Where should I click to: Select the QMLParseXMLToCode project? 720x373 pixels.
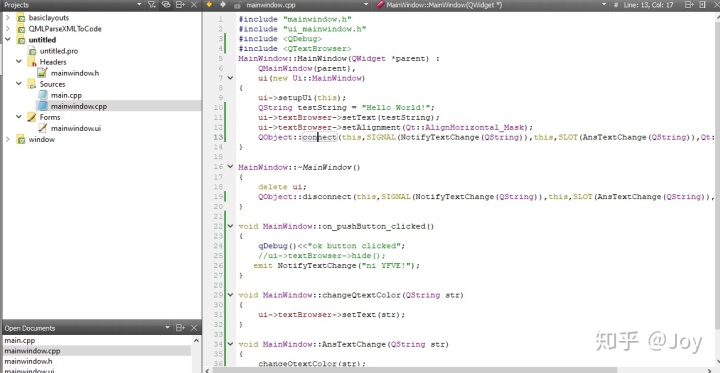tap(65, 28)
